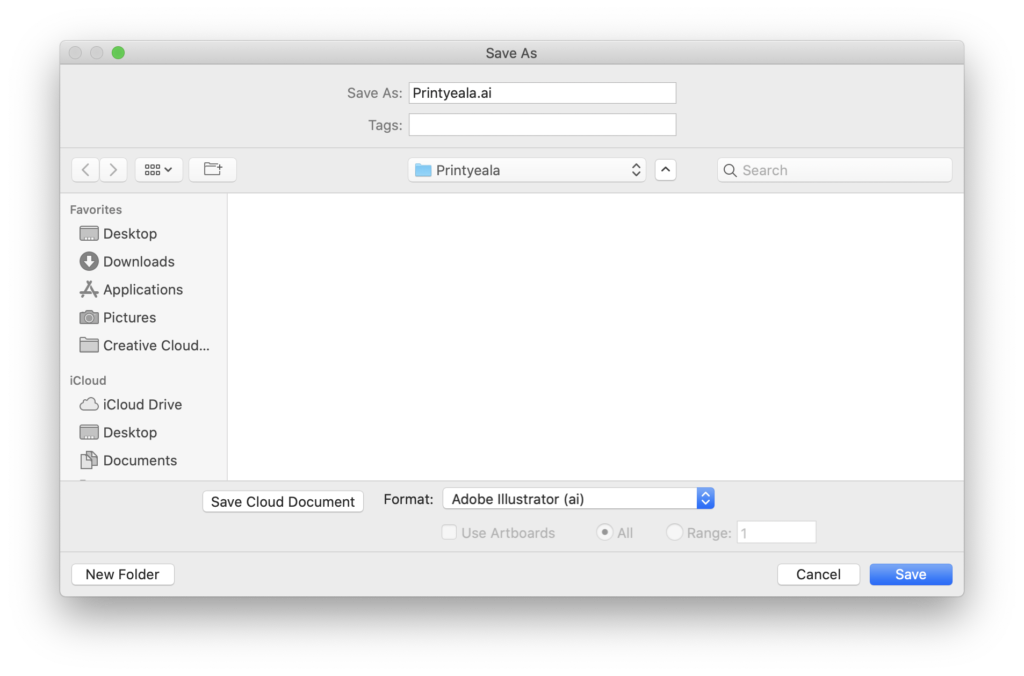The image size is (1024, 676).
Task: Create a folder using the toolbar folder icon
Action: click(x=212, y=170)
